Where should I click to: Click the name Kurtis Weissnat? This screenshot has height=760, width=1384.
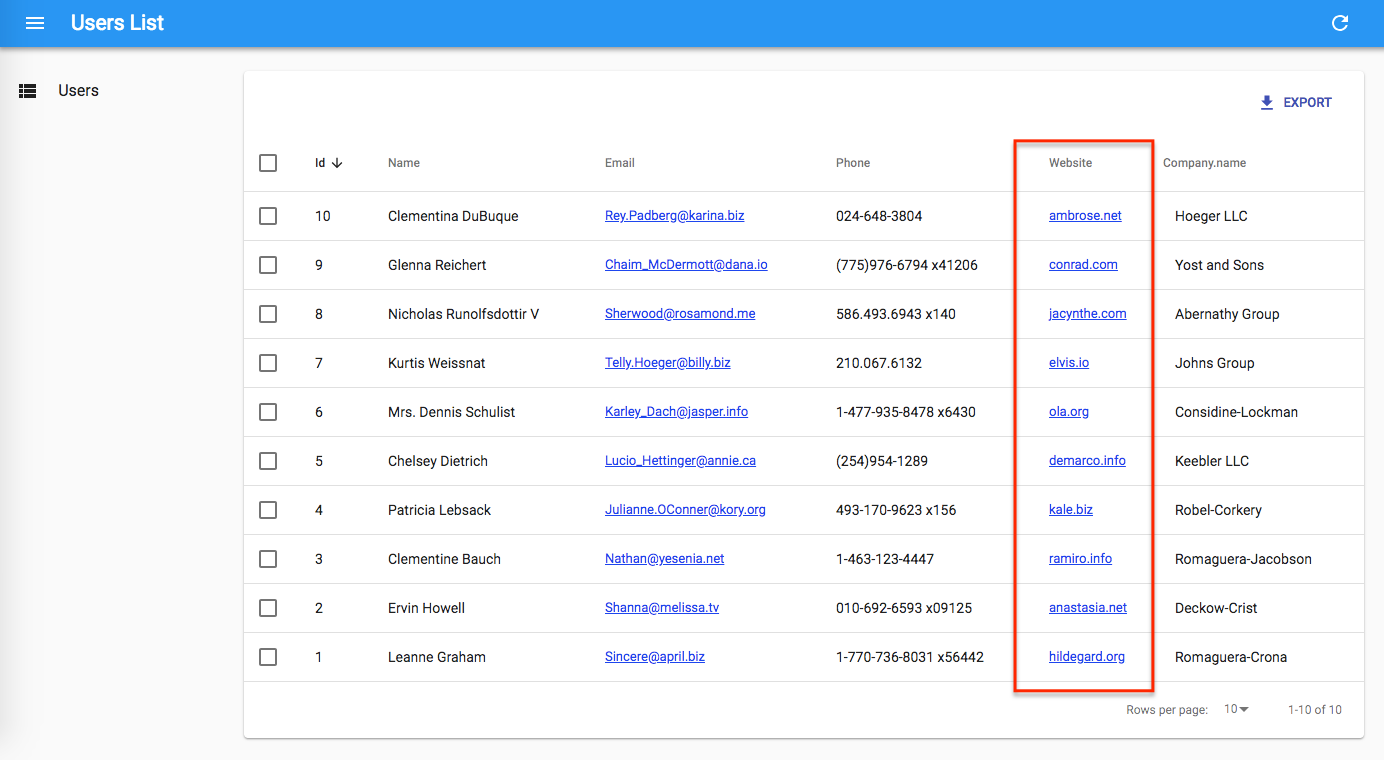point(436,363)
